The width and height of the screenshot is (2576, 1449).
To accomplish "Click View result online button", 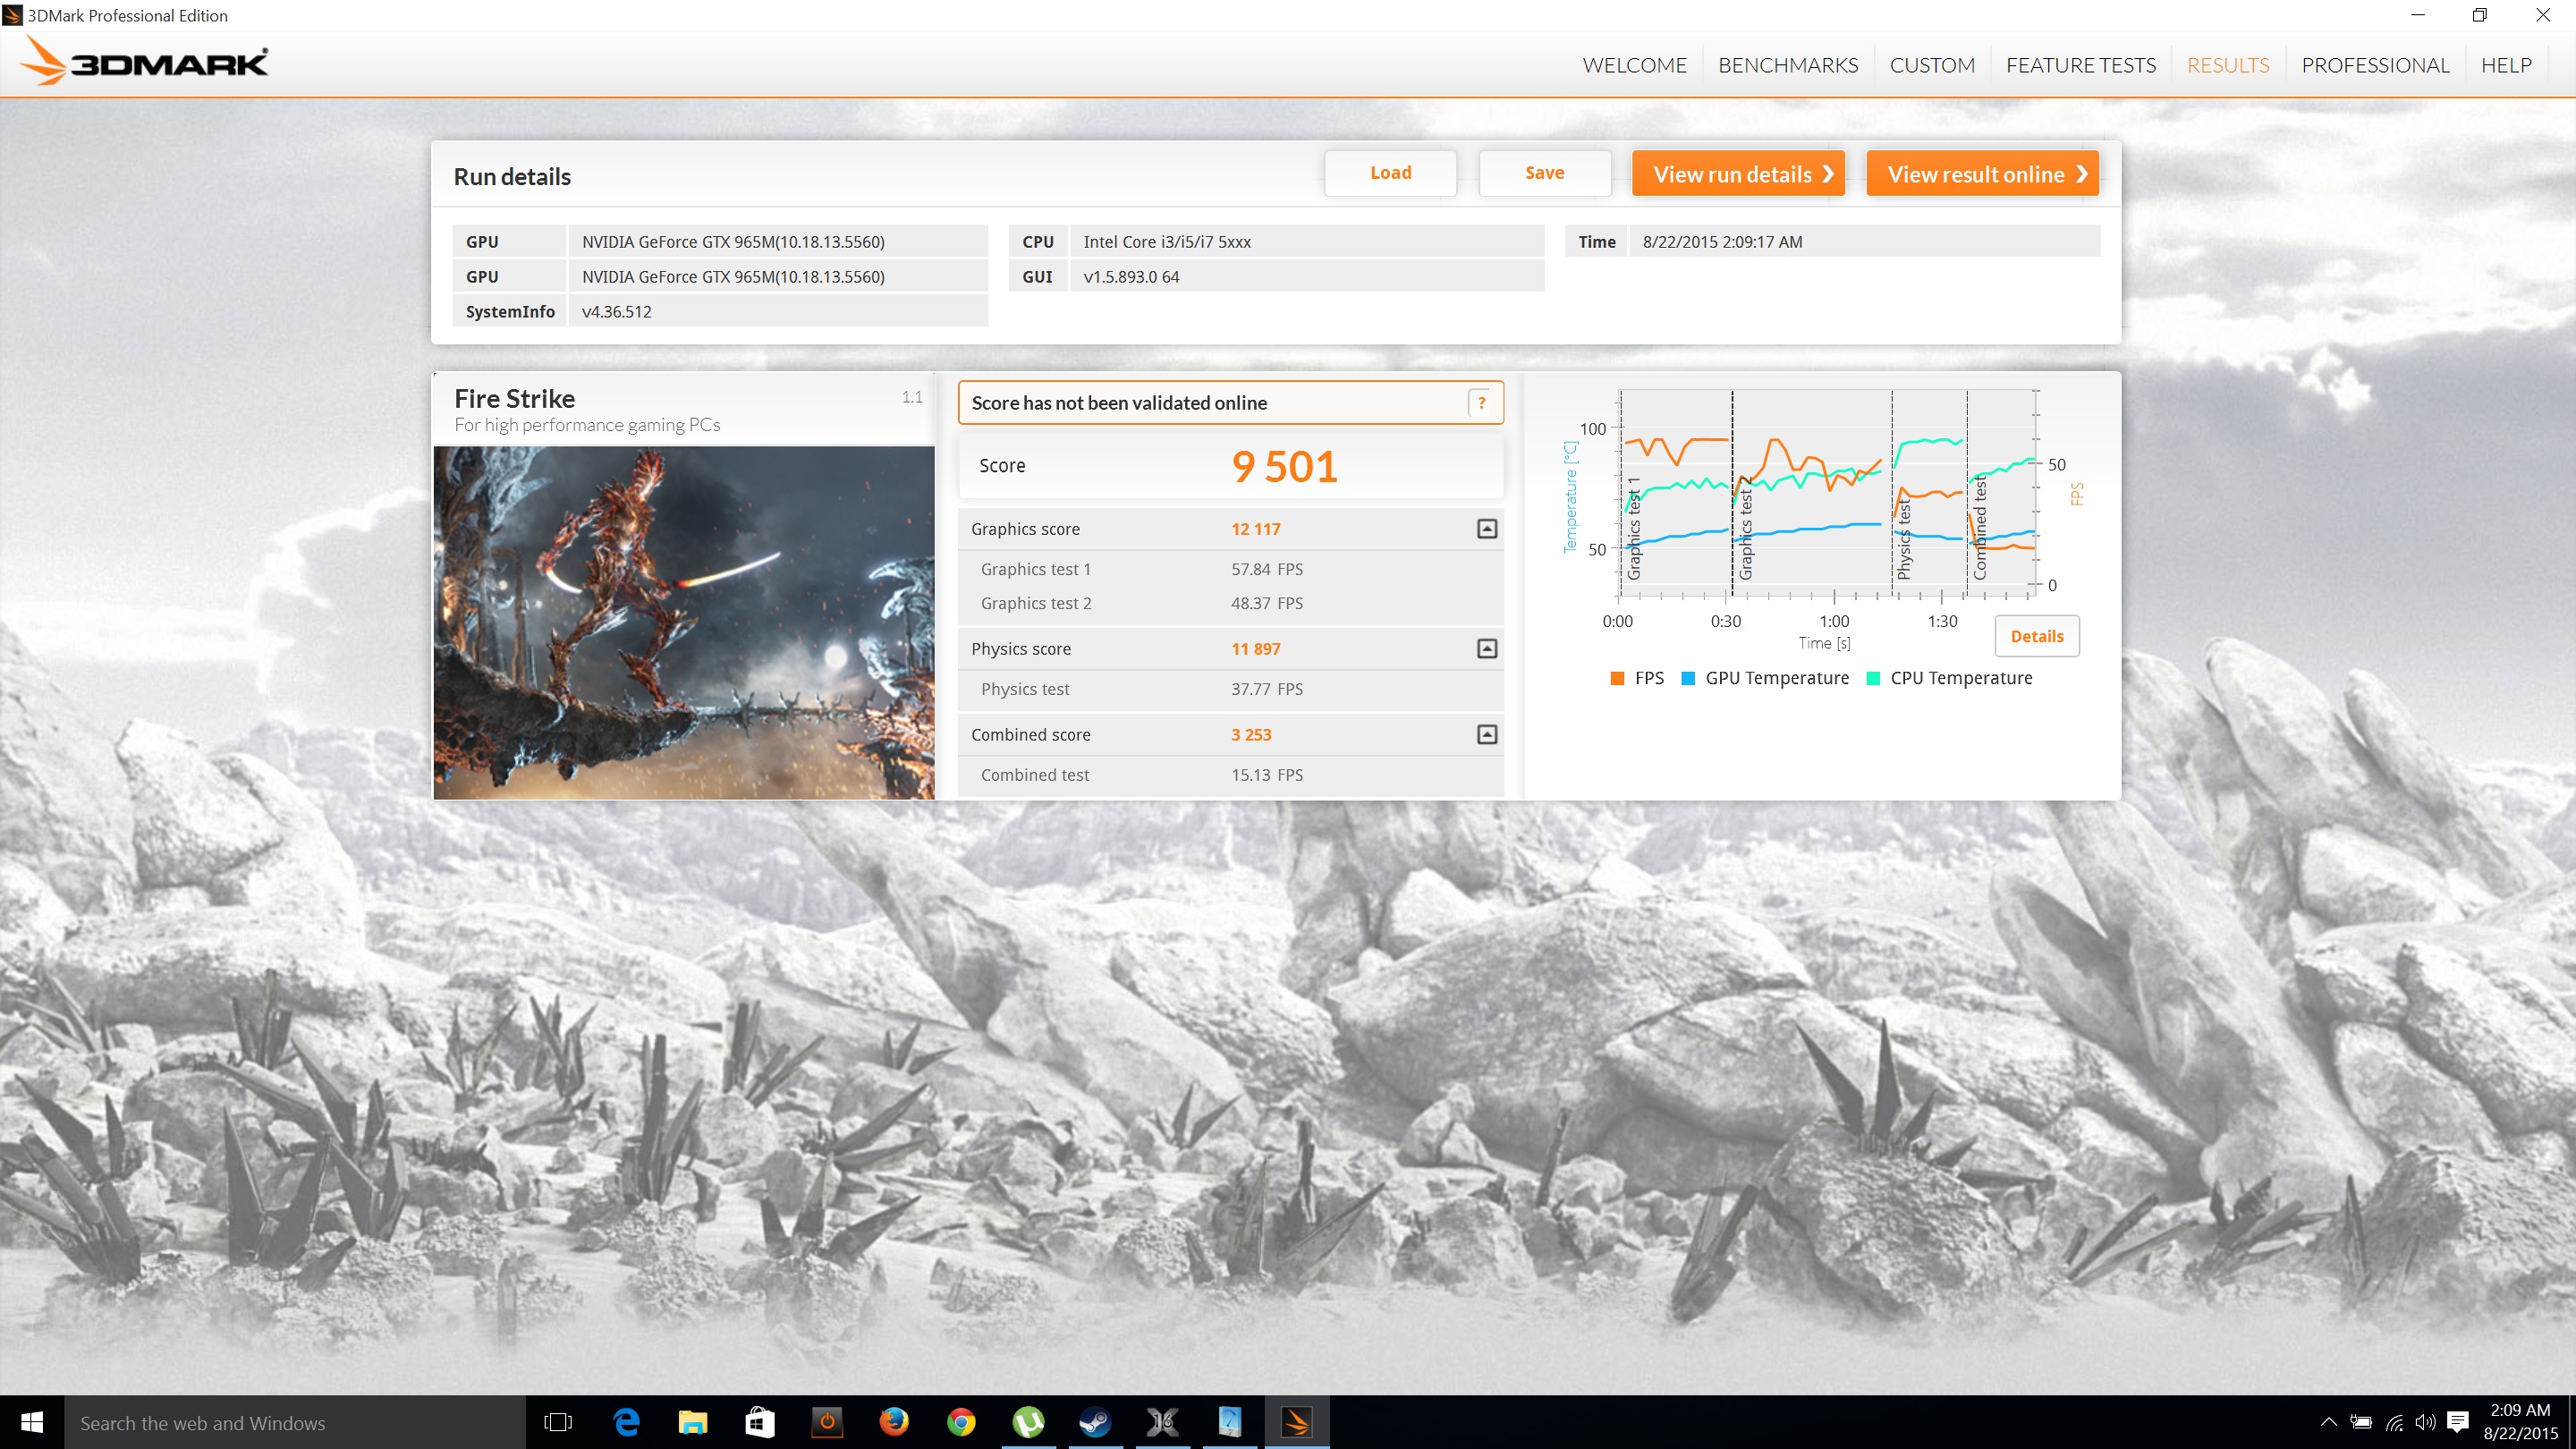I will (x=1982, y=174).
